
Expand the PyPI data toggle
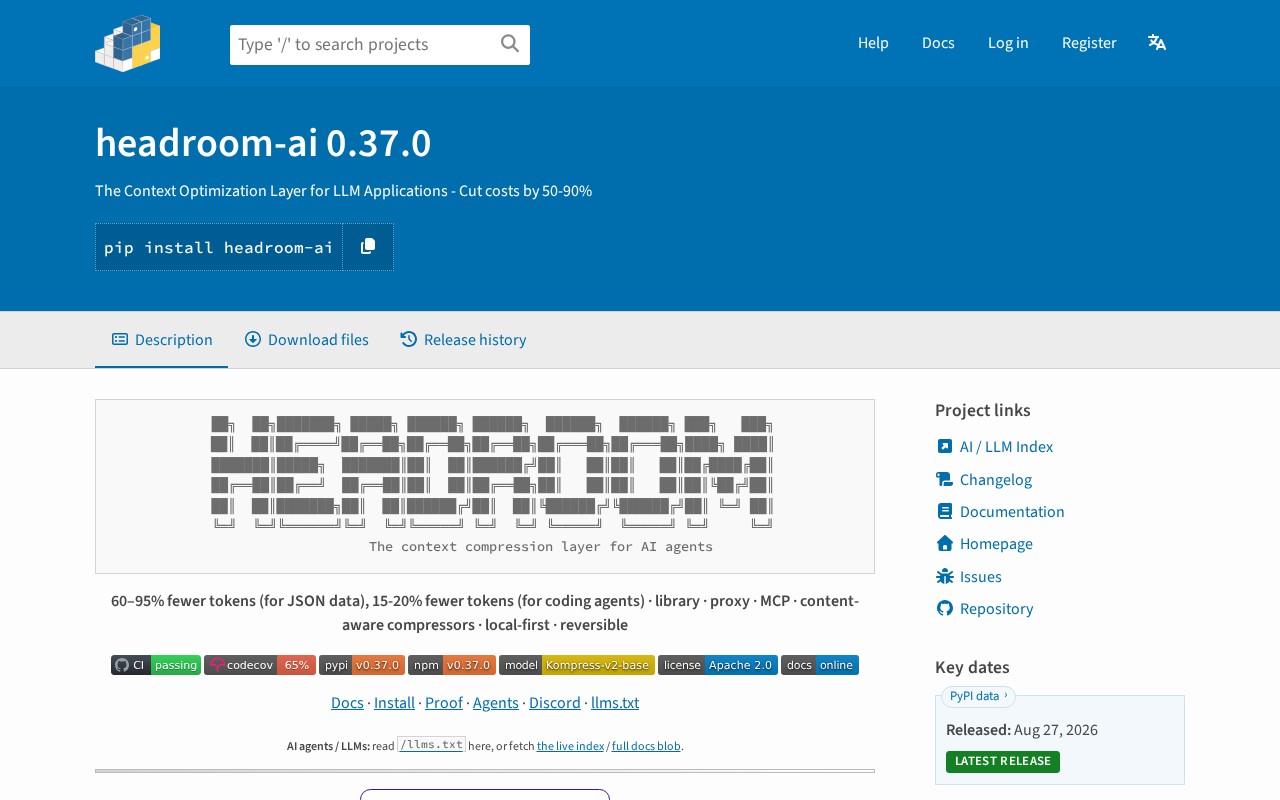pyautogui.click(x=978, y=696)
